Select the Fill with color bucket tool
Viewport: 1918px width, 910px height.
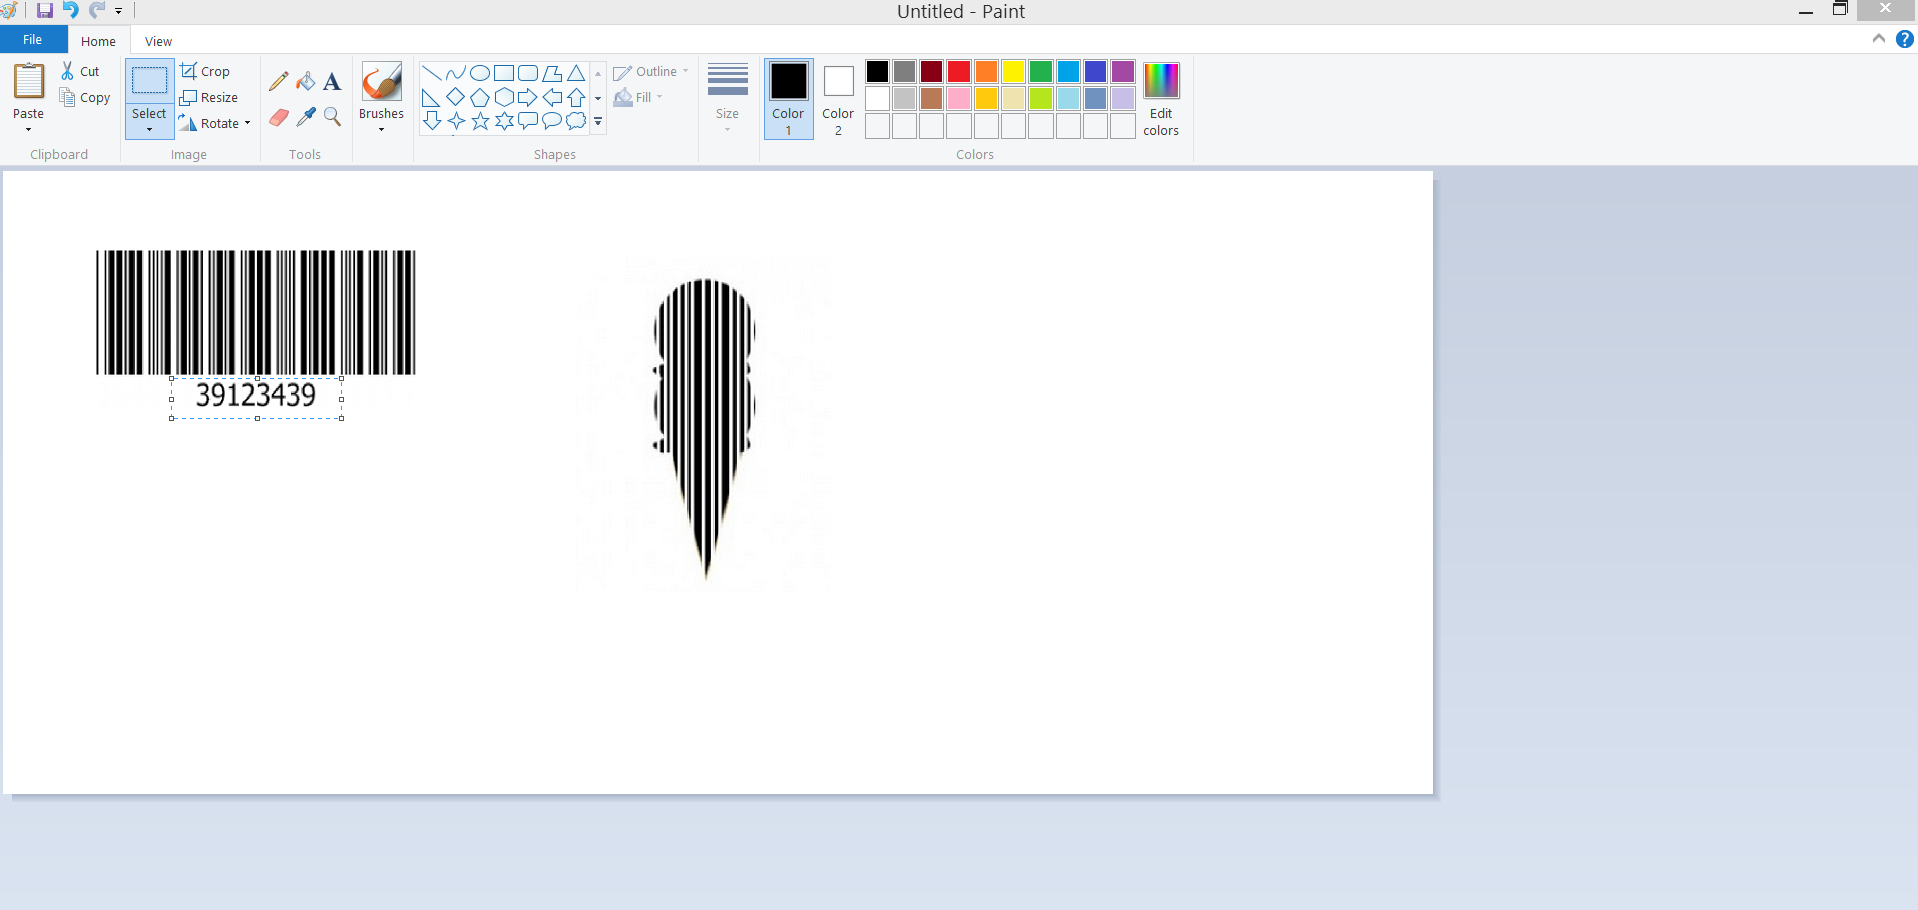coord(306,81)
